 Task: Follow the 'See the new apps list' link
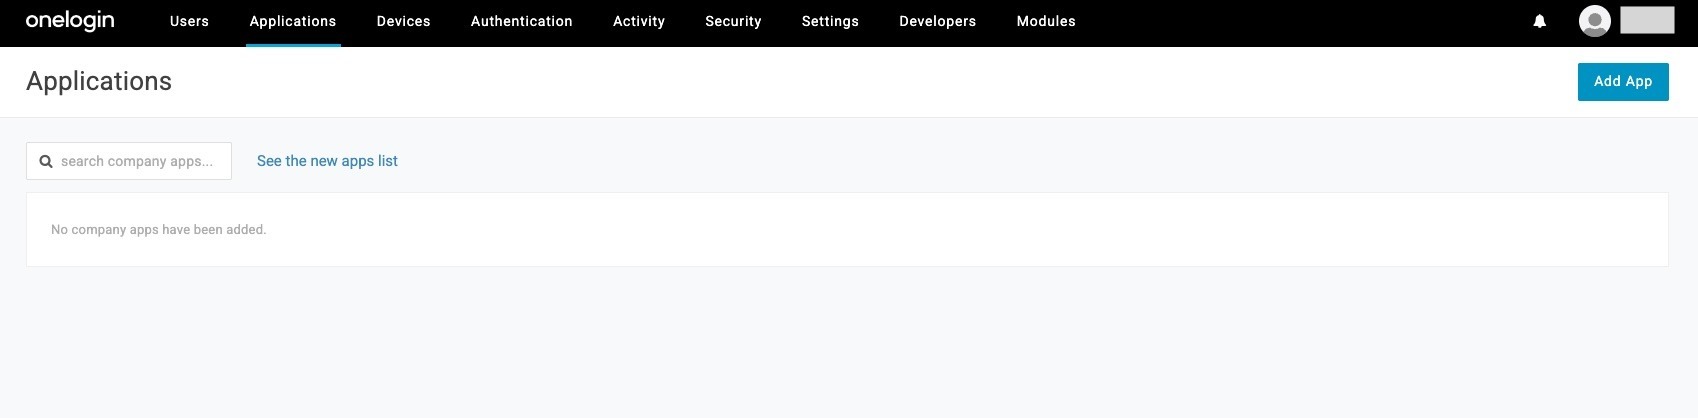coord(327,161)
